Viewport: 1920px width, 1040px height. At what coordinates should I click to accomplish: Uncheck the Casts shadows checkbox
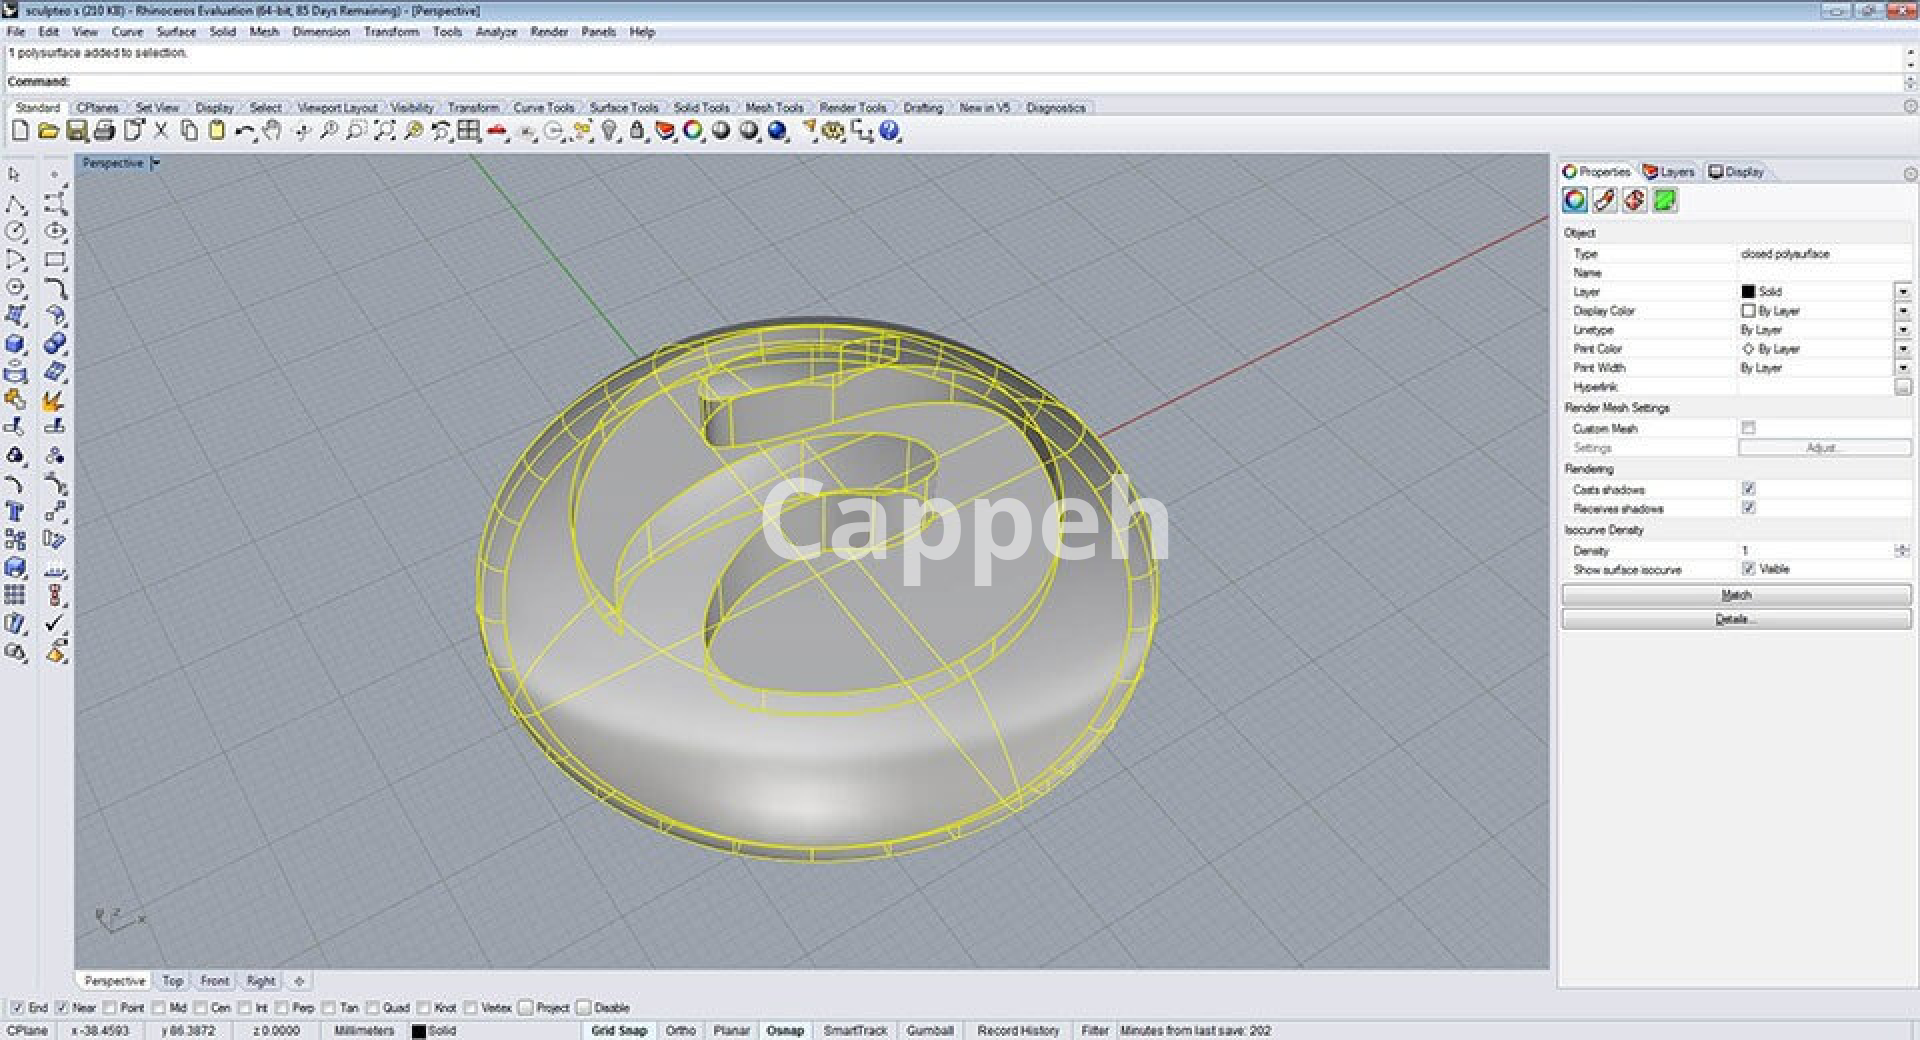pyautogui.click(x=1748, y=489)
